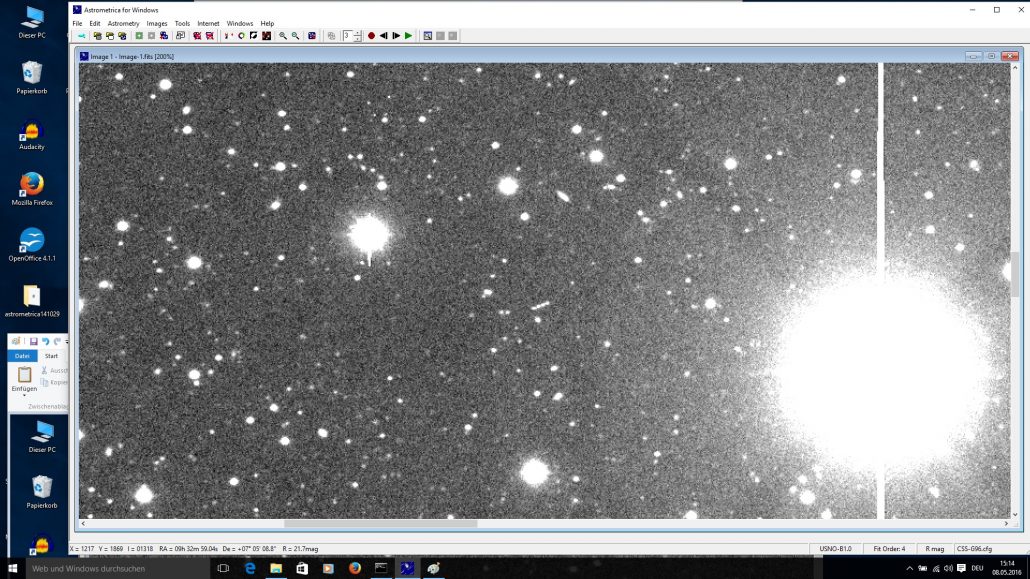This screenshot has width=1030, height=579.
Task: Open Mozilla Firefox desktop shortcut
Action: tap(32, 188)
